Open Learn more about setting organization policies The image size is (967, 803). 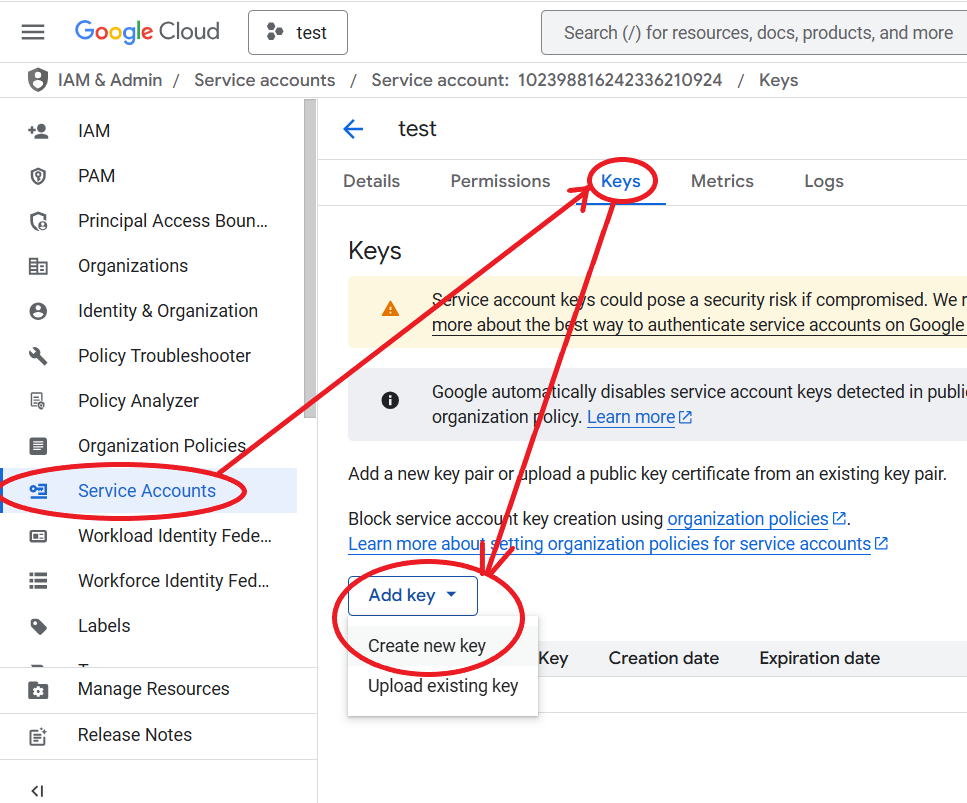click(609, 545)
